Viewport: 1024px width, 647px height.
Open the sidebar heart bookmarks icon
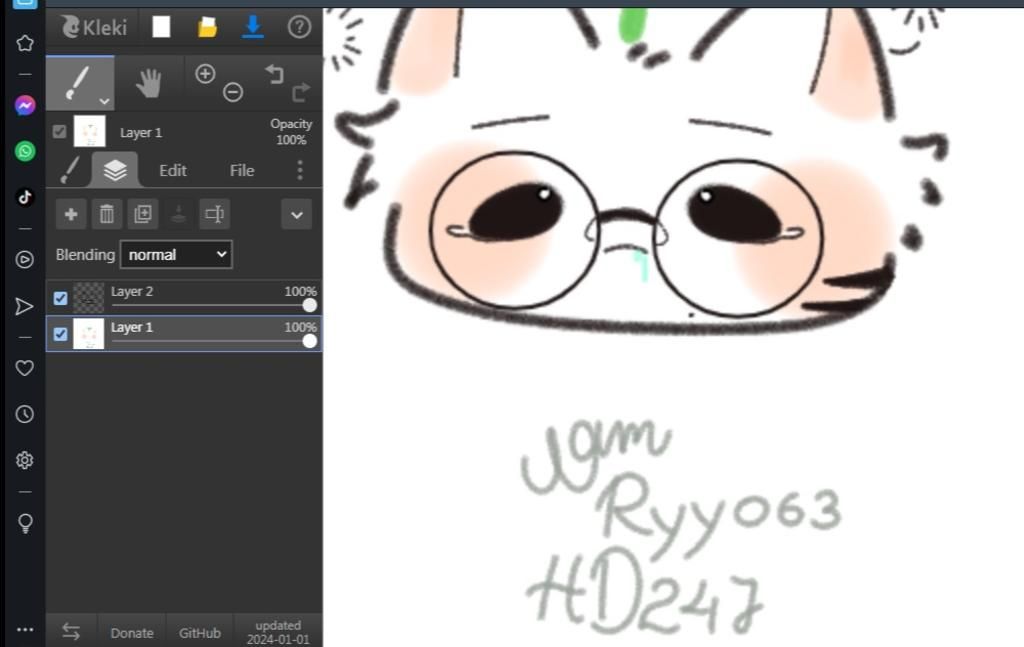25,368
